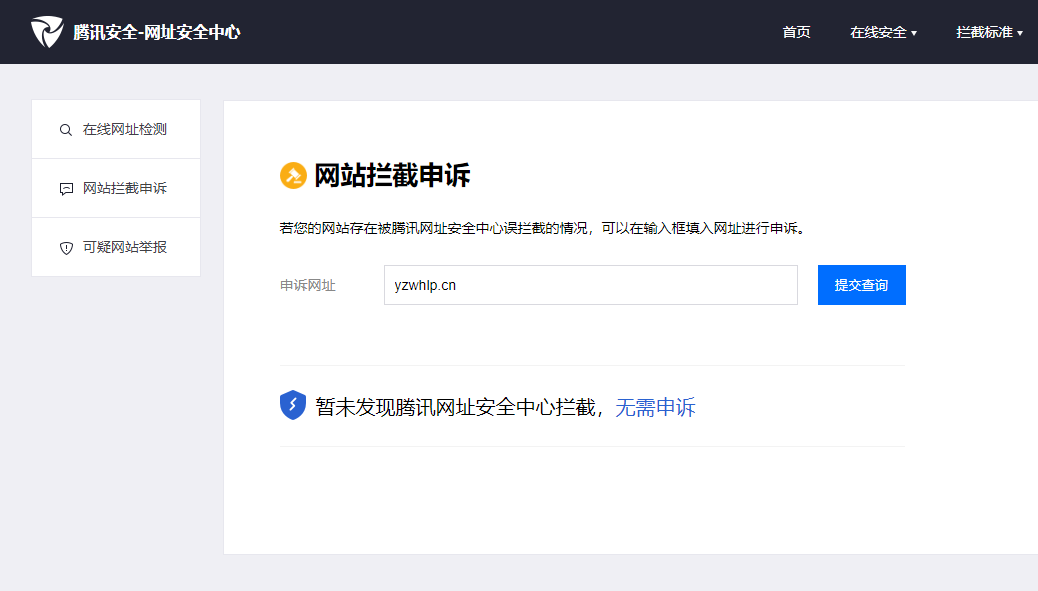
Task: Open the 可疑网站举报 sidebar item
Action: [x=116, y=247]
